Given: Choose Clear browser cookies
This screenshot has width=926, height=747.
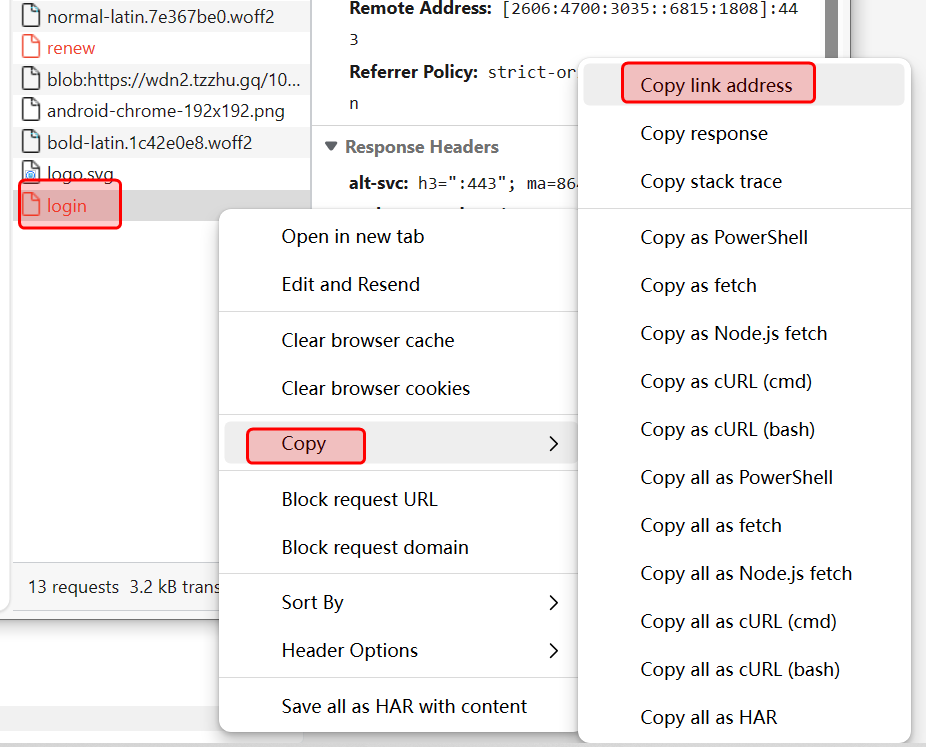Looking at the screenshot, I should click(375, 389).
